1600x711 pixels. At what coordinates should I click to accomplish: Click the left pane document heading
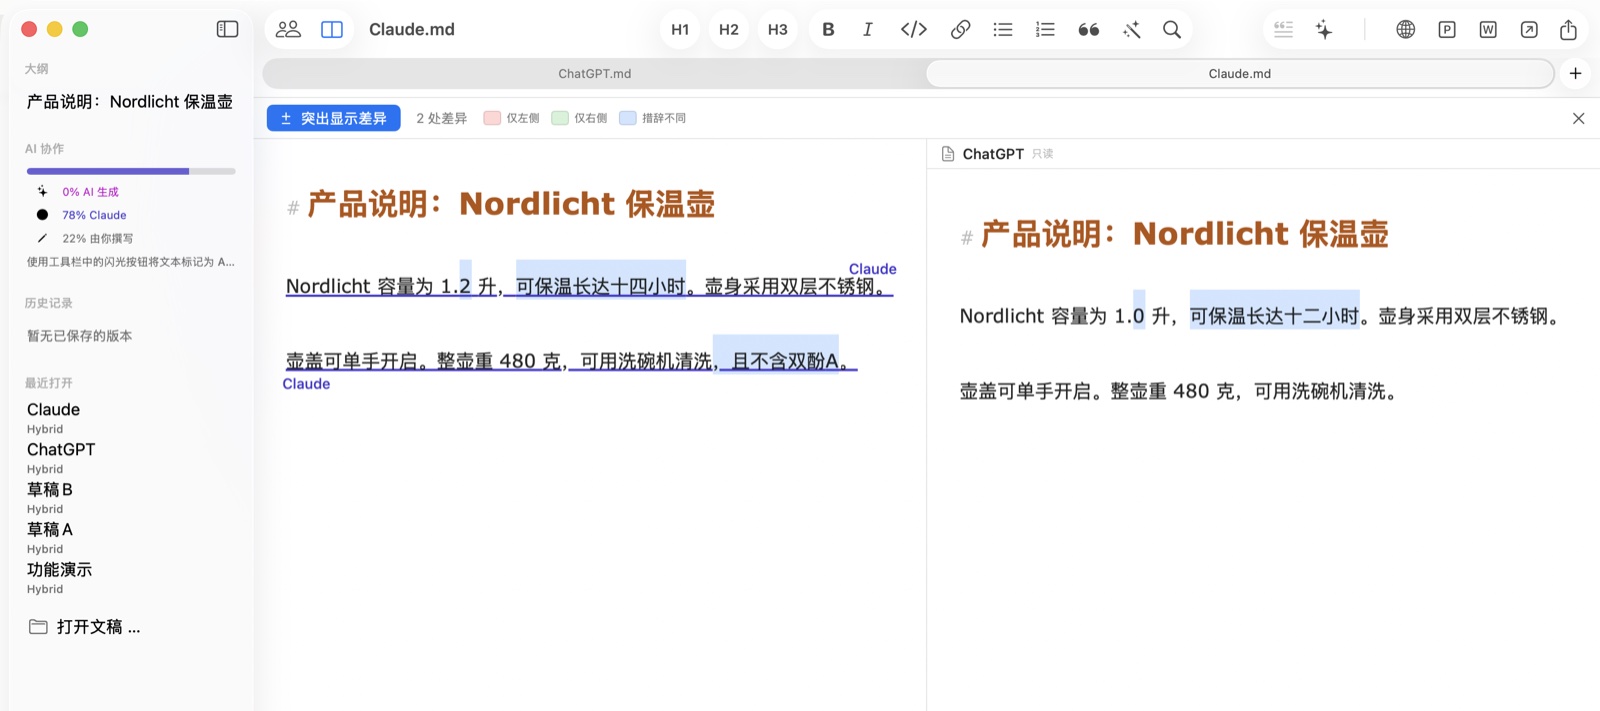click(511, 204)
